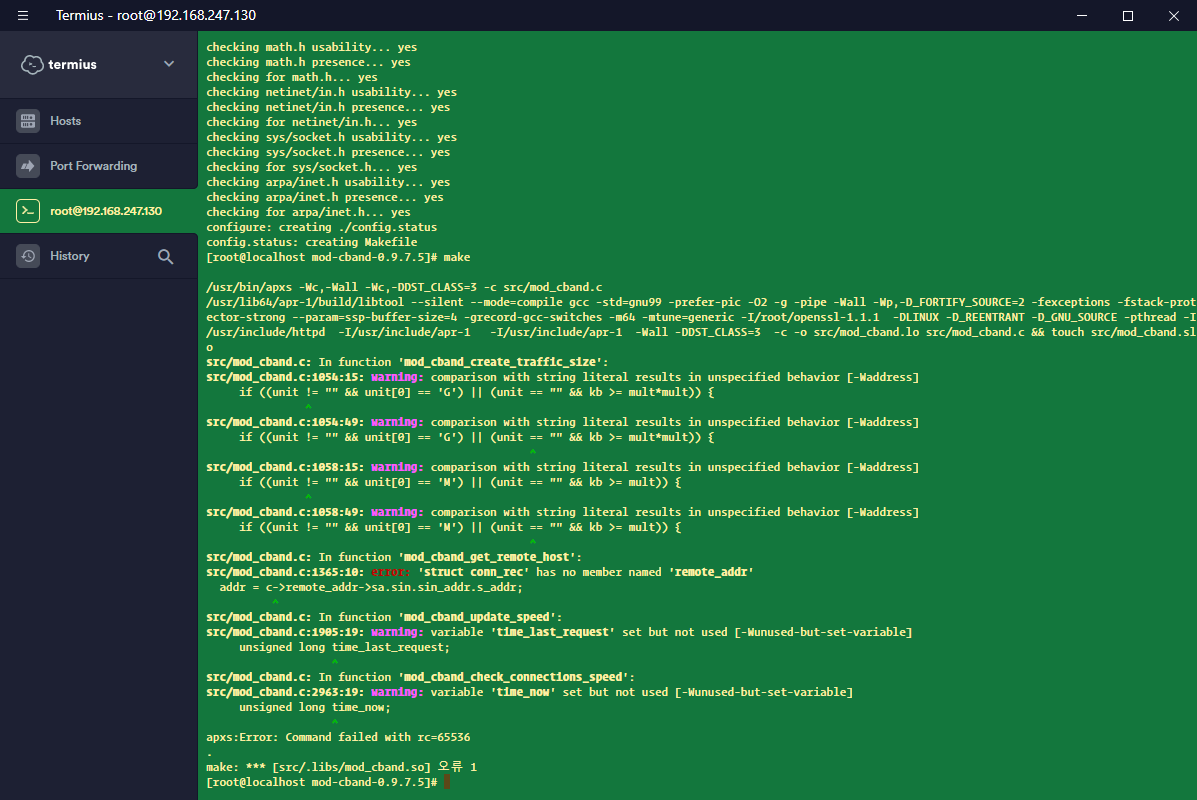This screenshot has height=800, width=1197.
Task: Select the root@192.168.247.130 session tab
Action: coord(105,211)
